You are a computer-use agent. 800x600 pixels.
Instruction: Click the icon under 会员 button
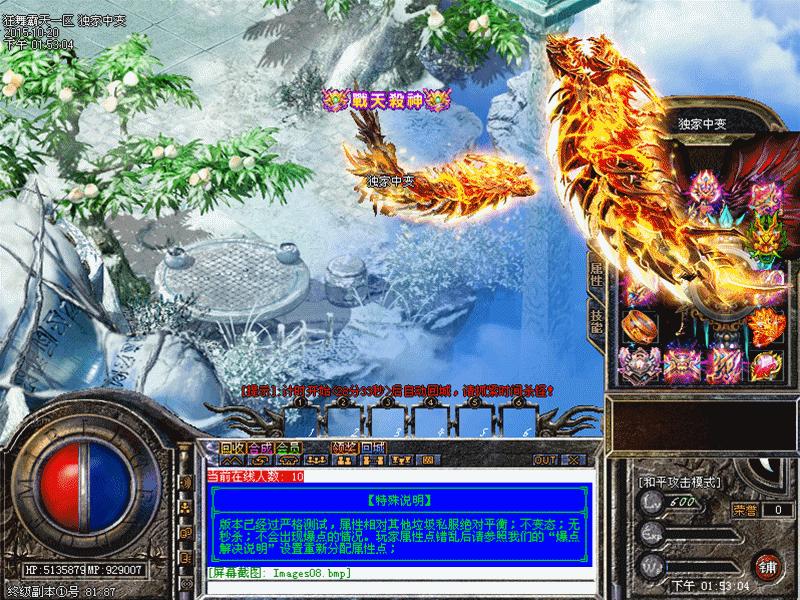tap(288, 460)
